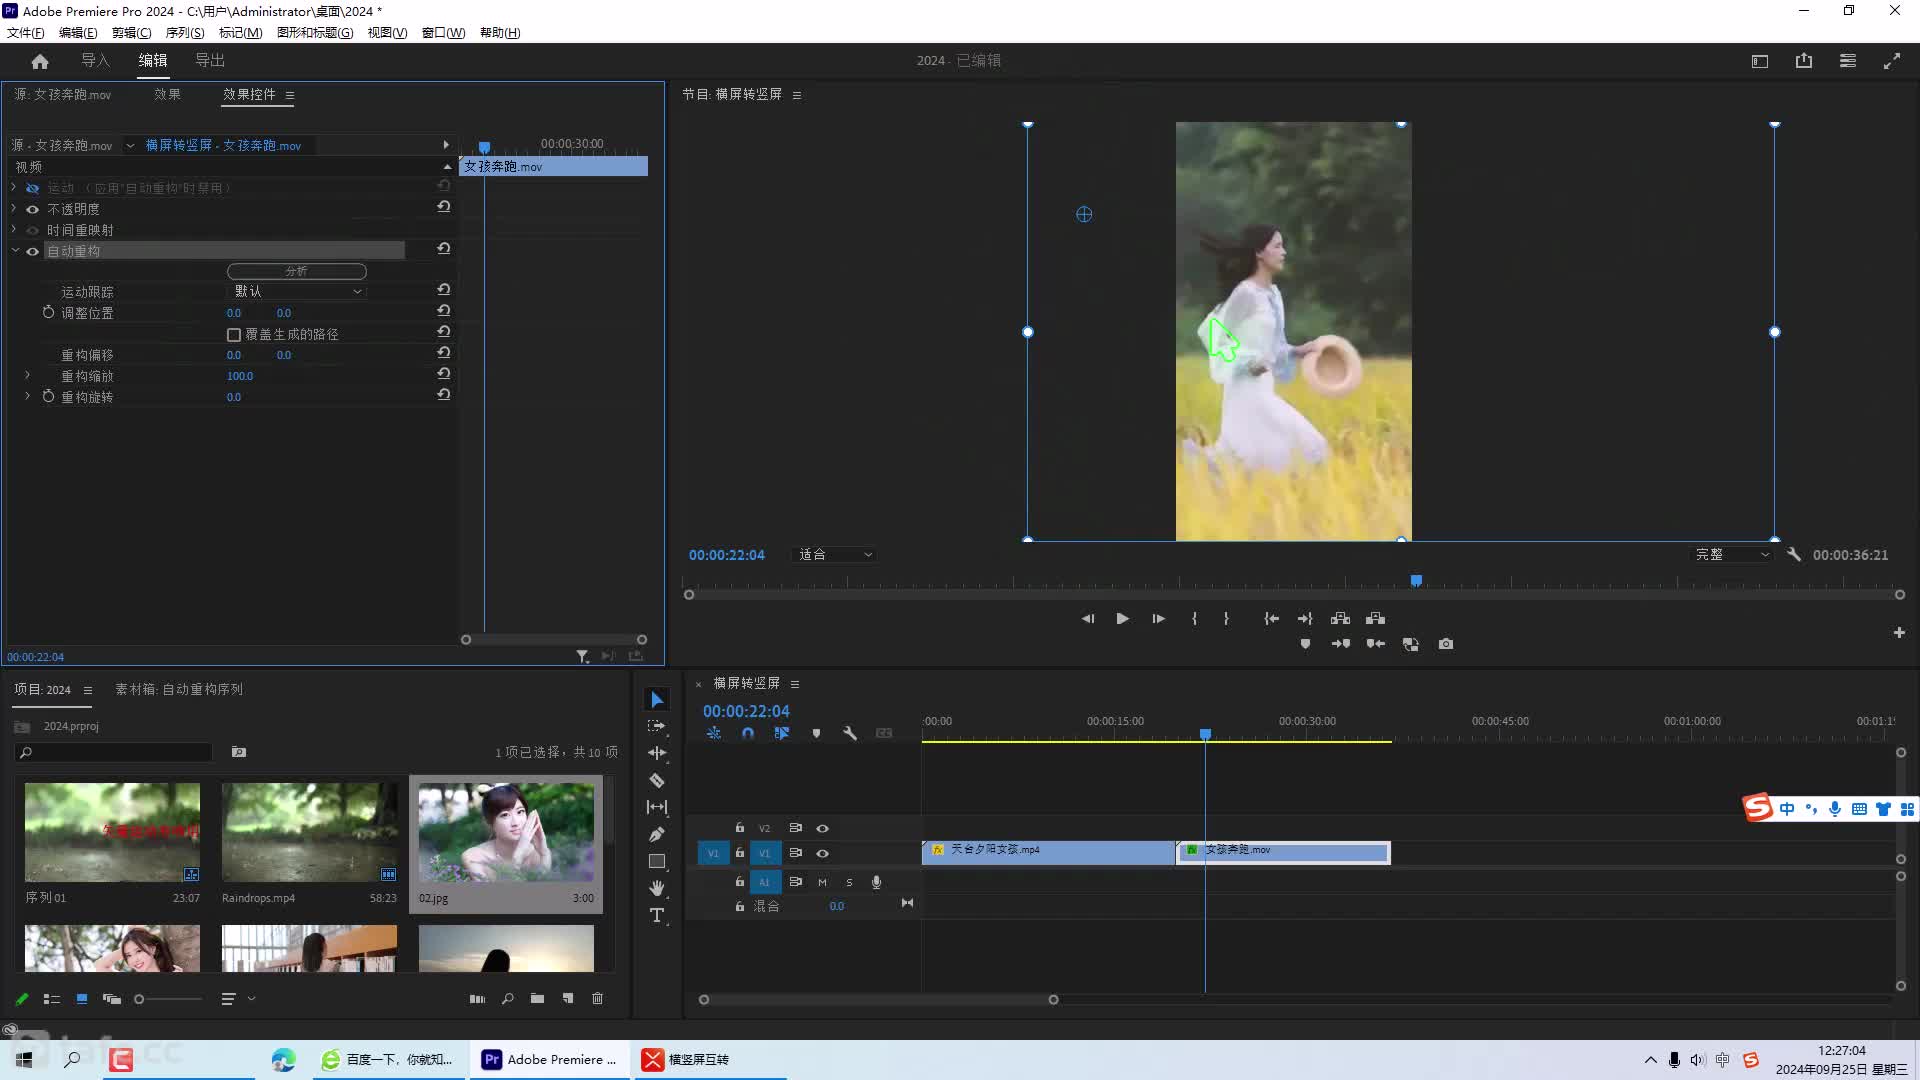Image resolution: width=1920 pixels, height=1080 pixels.
Task: Select the Ripple Edit tool
Action: click(x=657, y=753)
